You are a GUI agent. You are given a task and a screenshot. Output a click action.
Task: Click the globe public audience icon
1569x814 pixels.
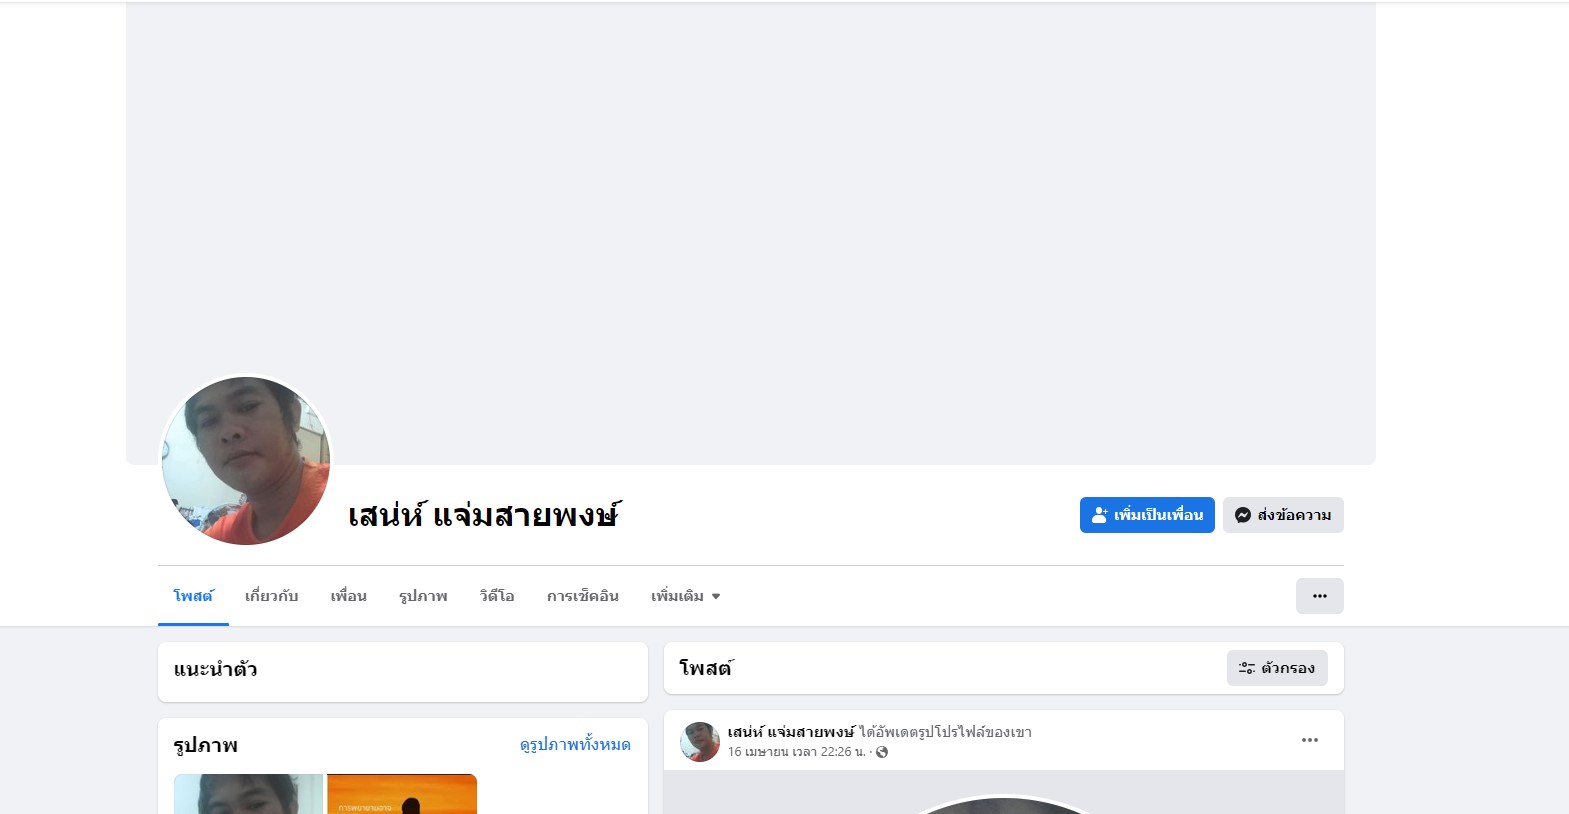pos(882,752)
